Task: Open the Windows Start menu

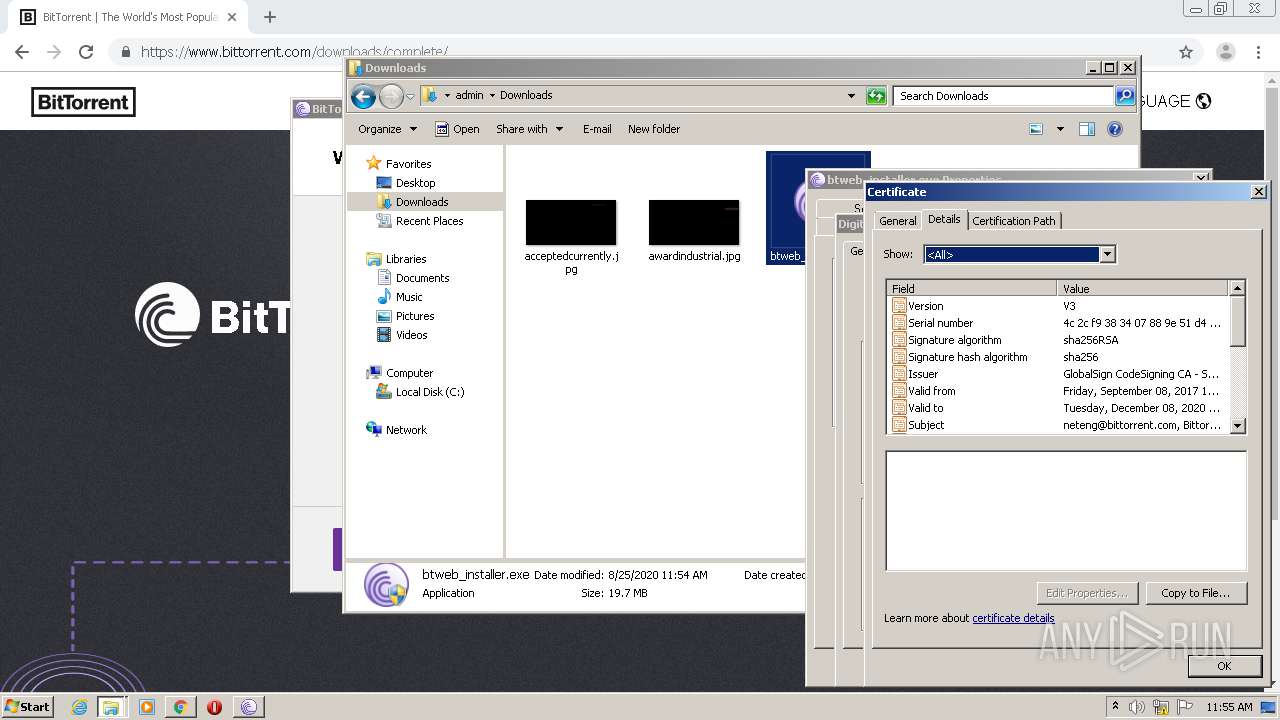Action: pyautogui.click(x=27, y=706)
